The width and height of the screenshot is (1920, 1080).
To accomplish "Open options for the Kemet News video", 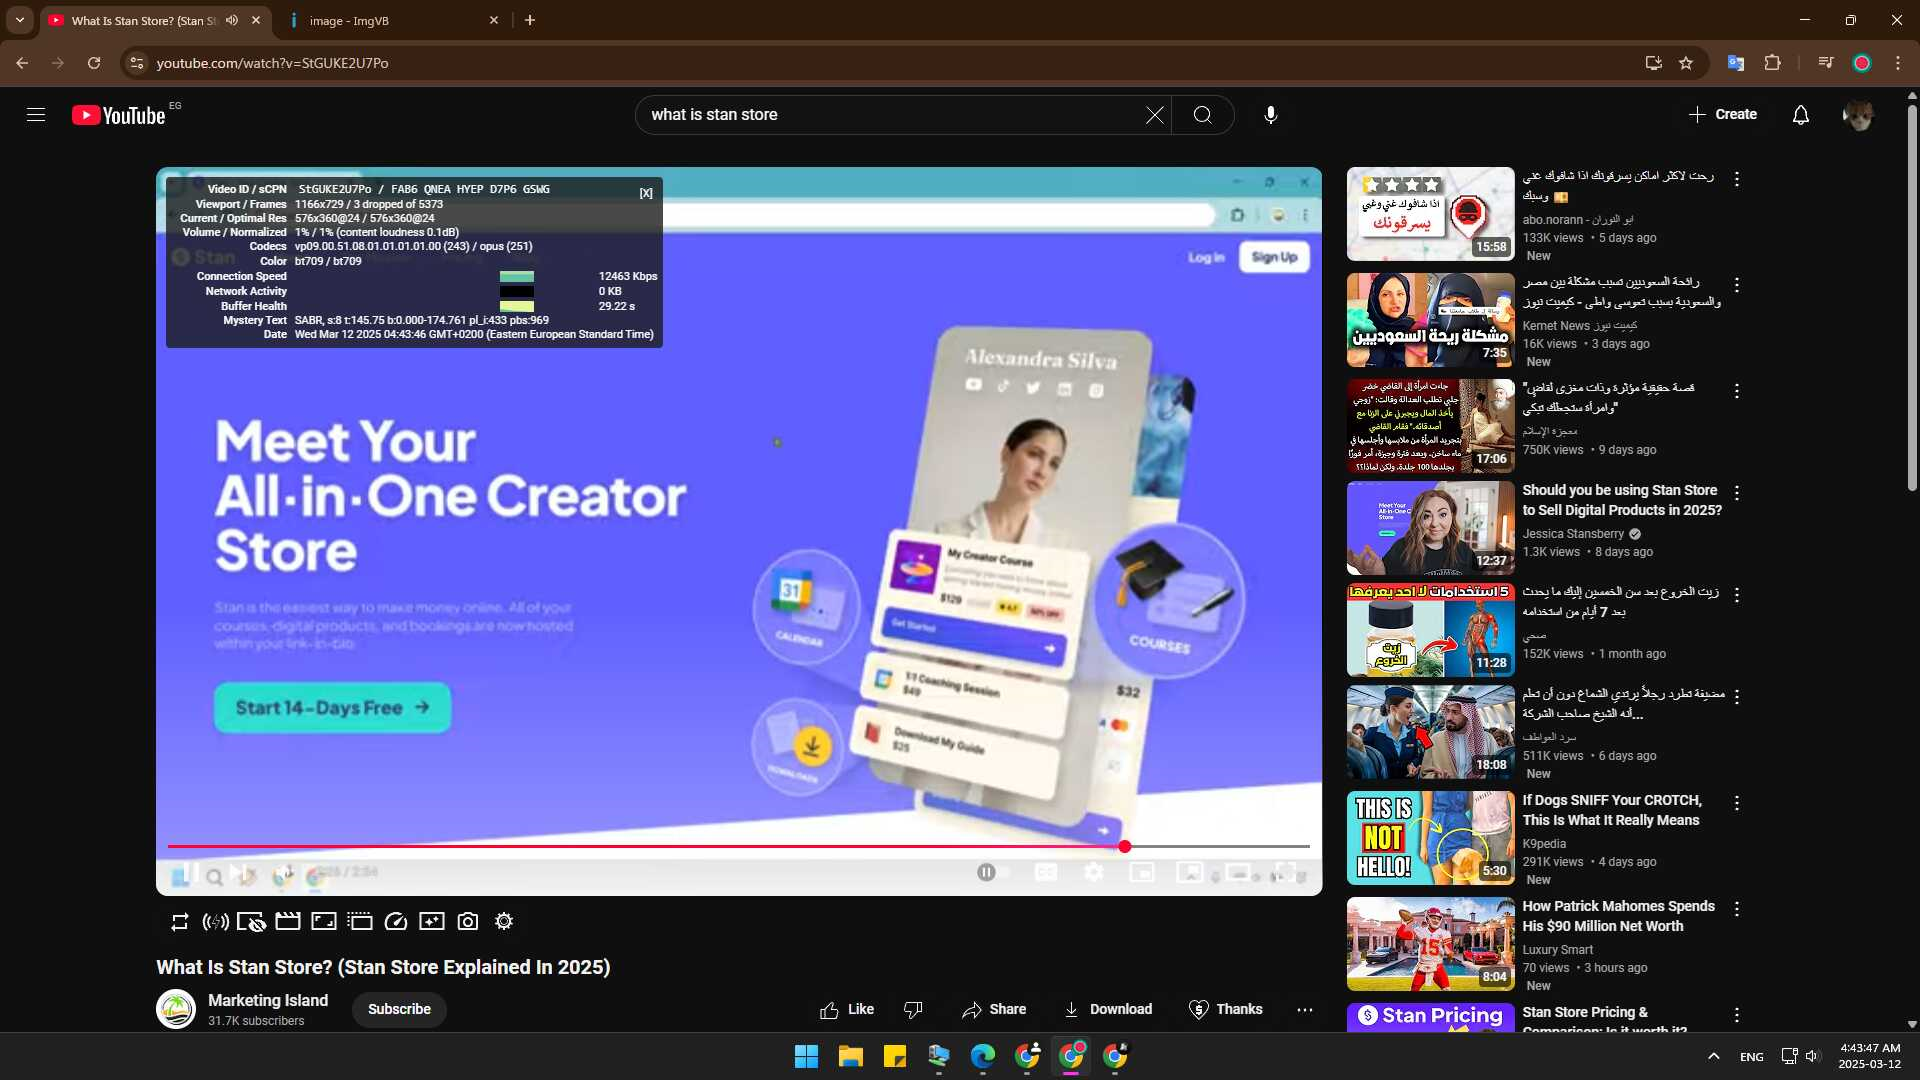I will (x=1737, y=285).
